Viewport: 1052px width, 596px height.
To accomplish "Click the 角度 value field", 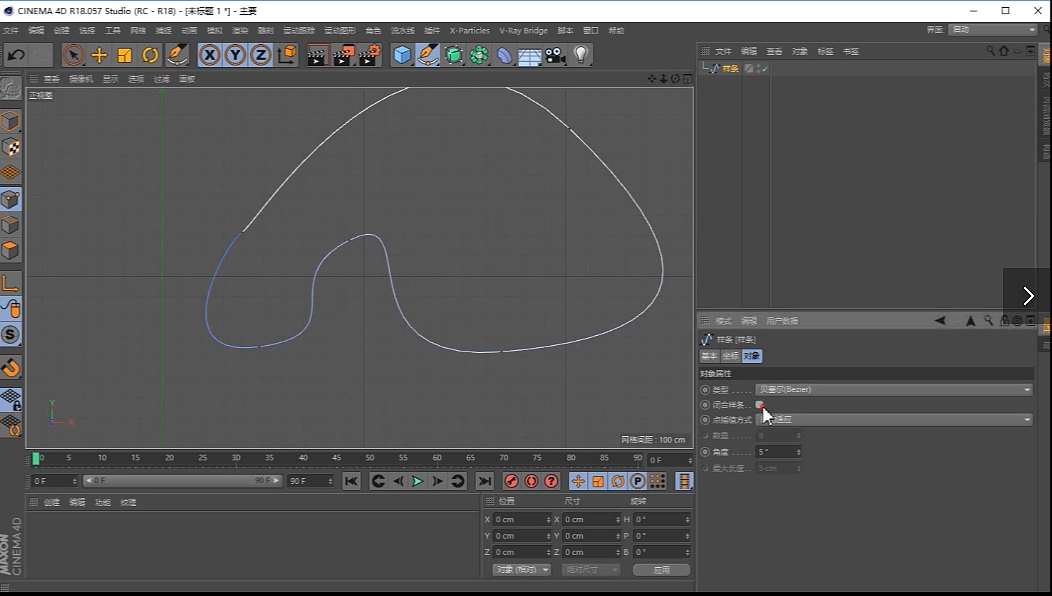I will pos(778,452).
